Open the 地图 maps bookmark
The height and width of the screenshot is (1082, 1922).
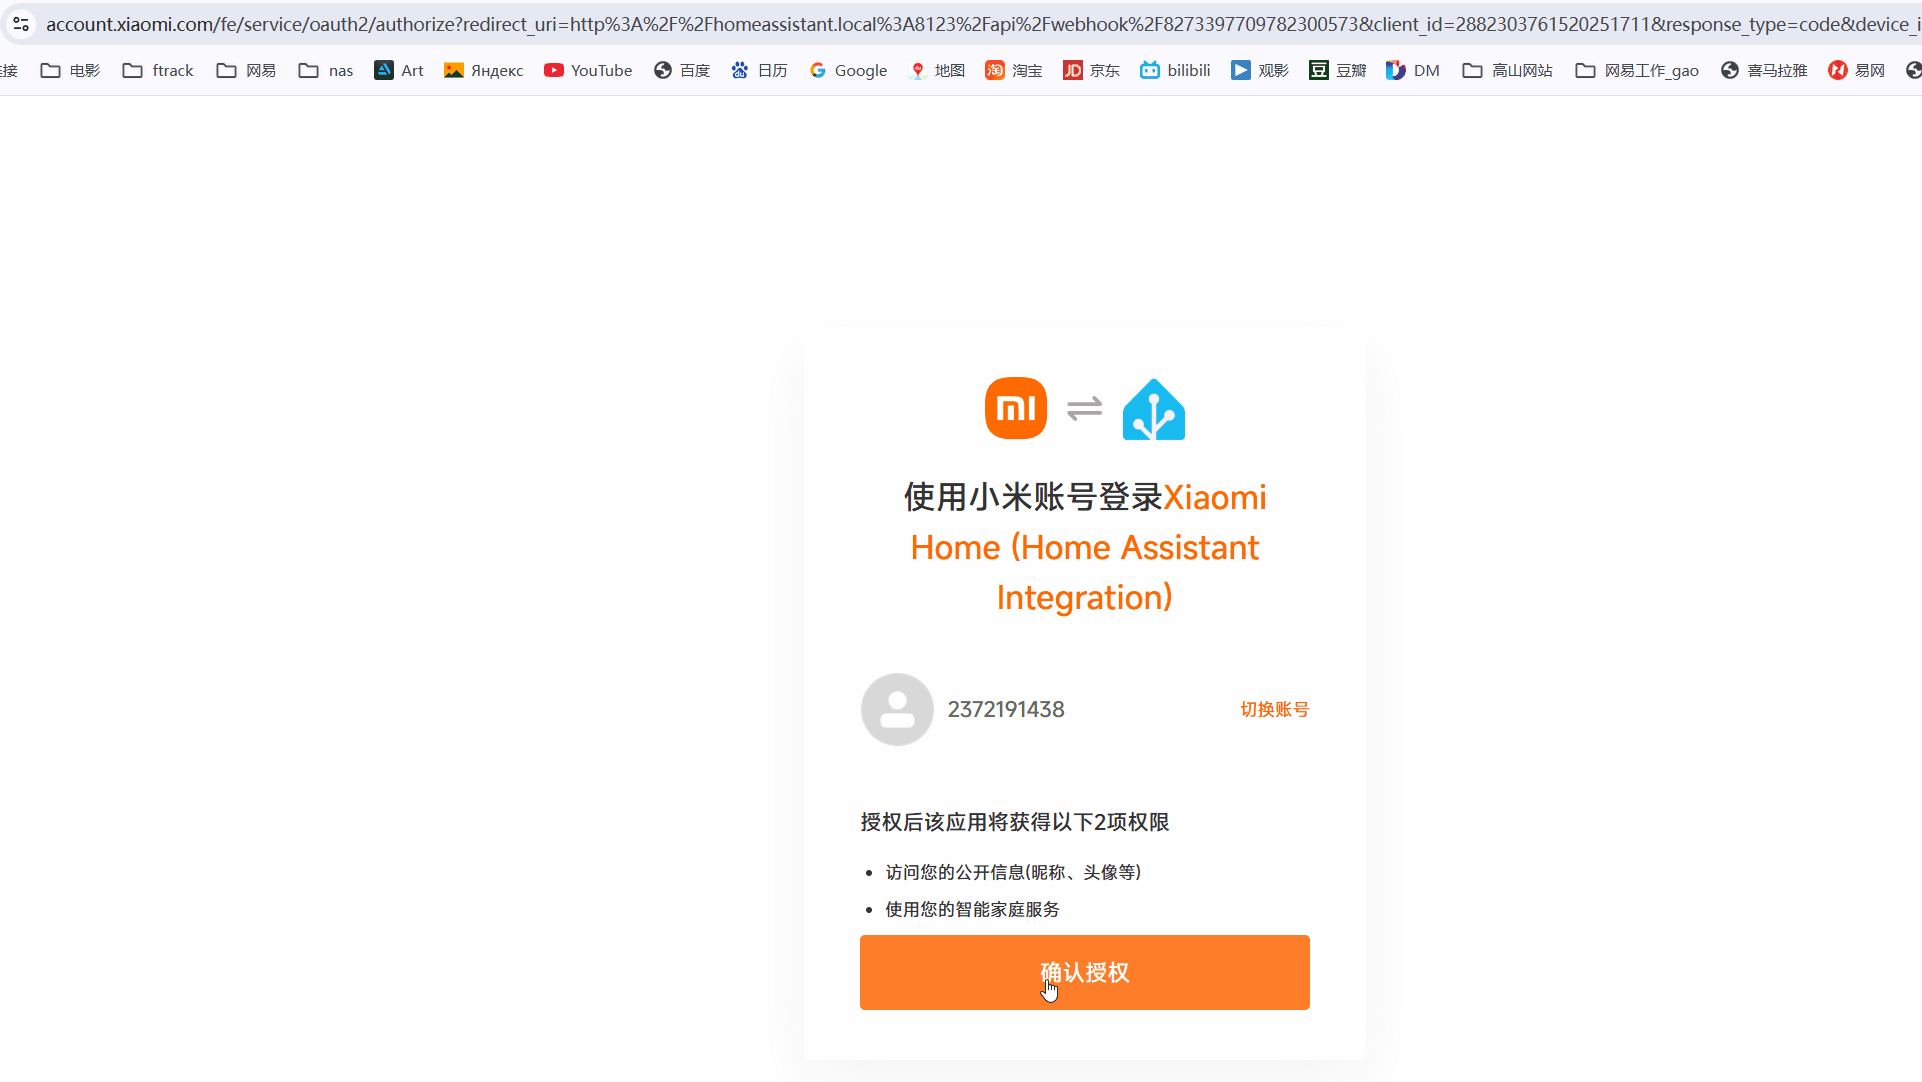pyautogui.click(x=937, y=70)
